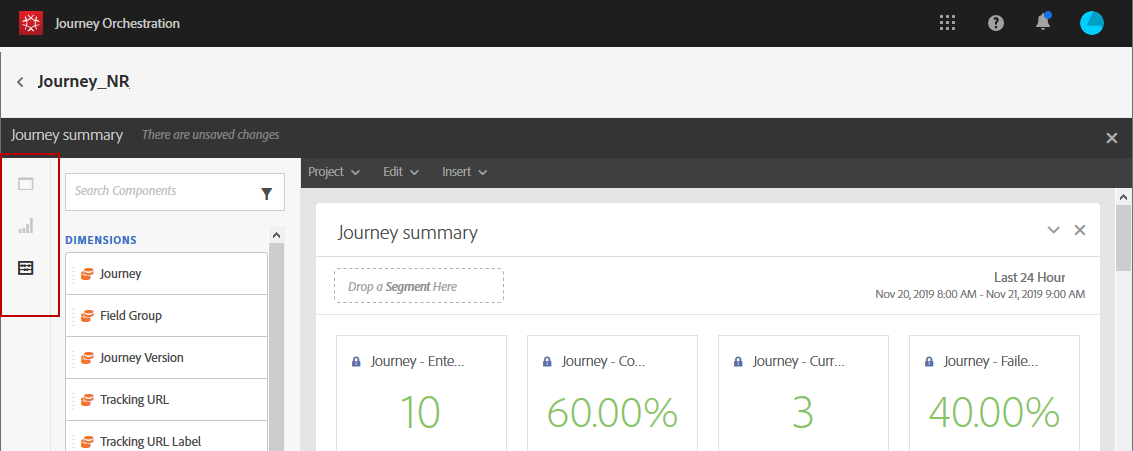Switch to the Visualizations sidebar icon
The height and width of the screenshot is (451, 1133).
pos(26,226)
